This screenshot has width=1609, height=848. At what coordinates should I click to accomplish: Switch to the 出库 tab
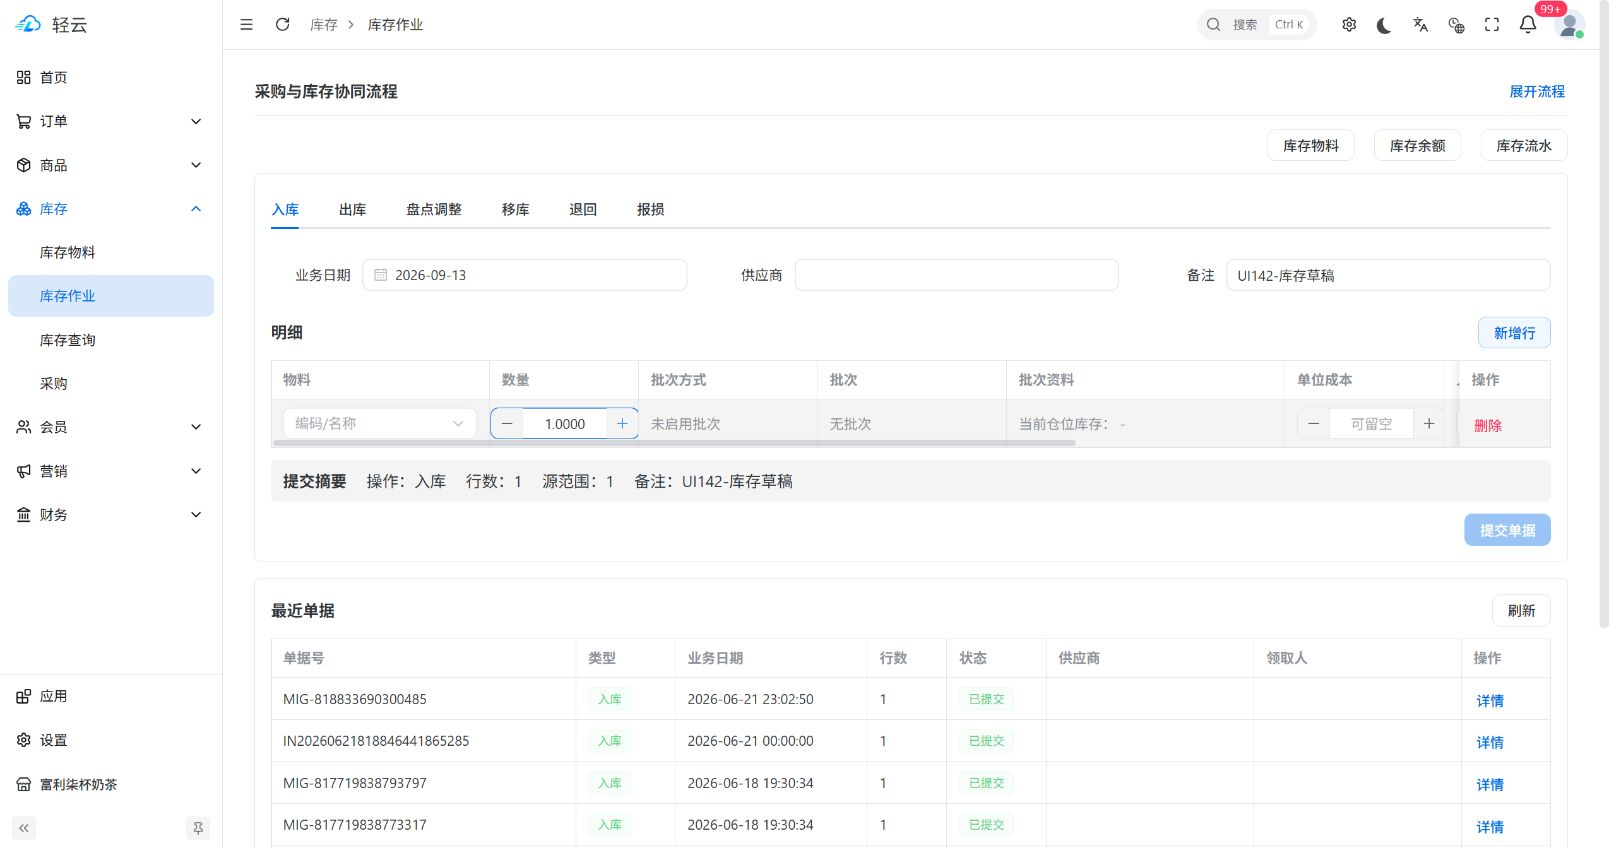(x=353, y=209)
